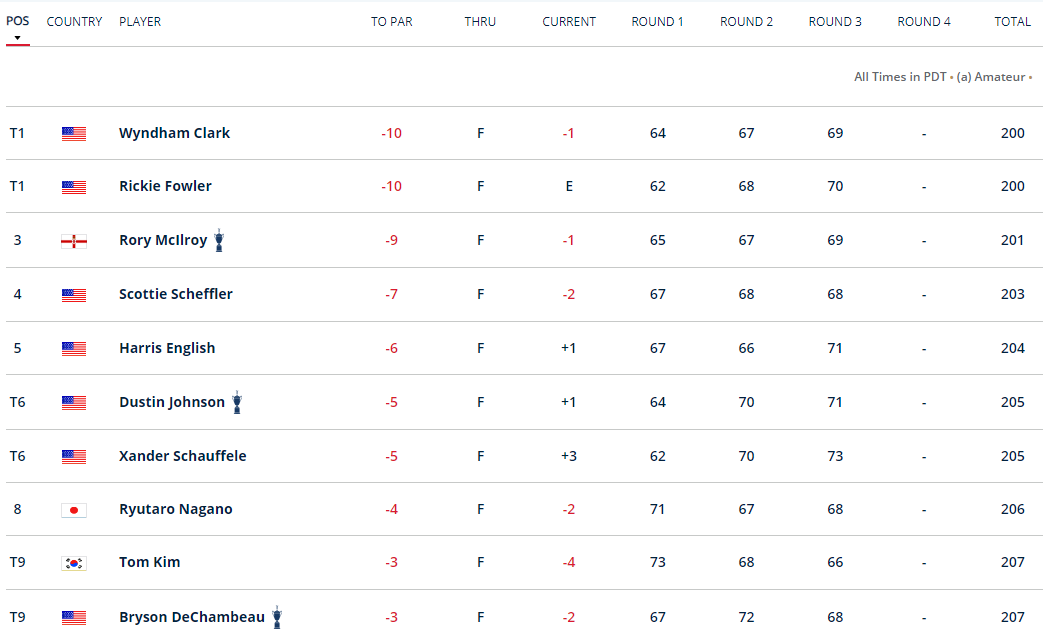Click the trophy icon beside Bryson DeChambeau
1043x643 pixels.
coord(277,617)
